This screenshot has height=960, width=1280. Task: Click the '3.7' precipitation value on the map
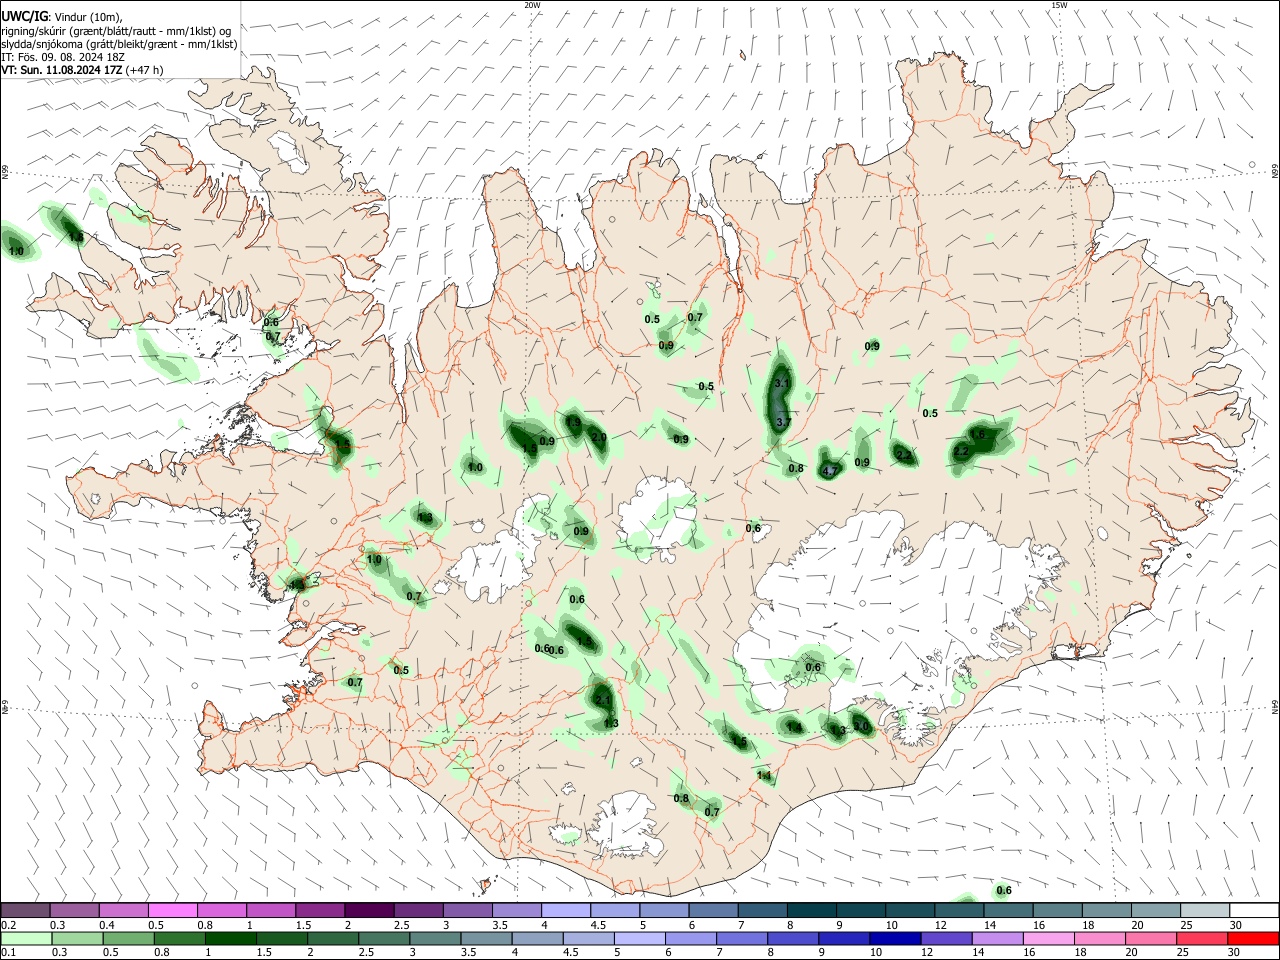783,423
